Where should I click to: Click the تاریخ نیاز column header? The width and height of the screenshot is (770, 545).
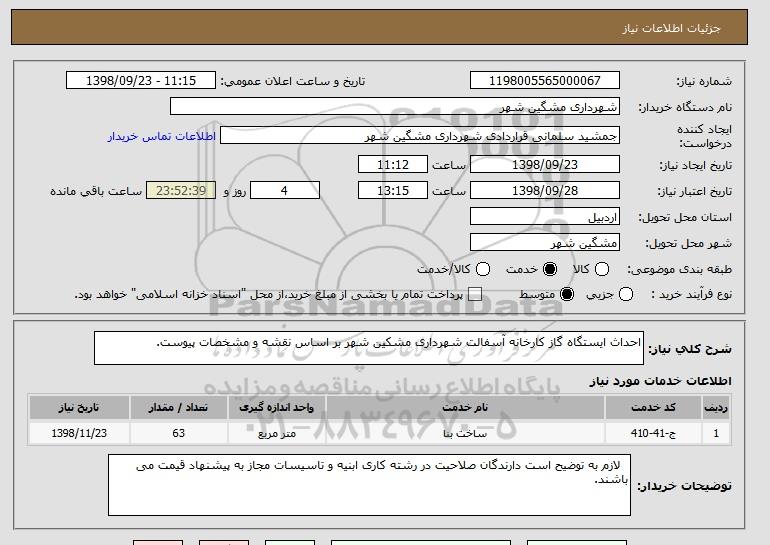79,408
